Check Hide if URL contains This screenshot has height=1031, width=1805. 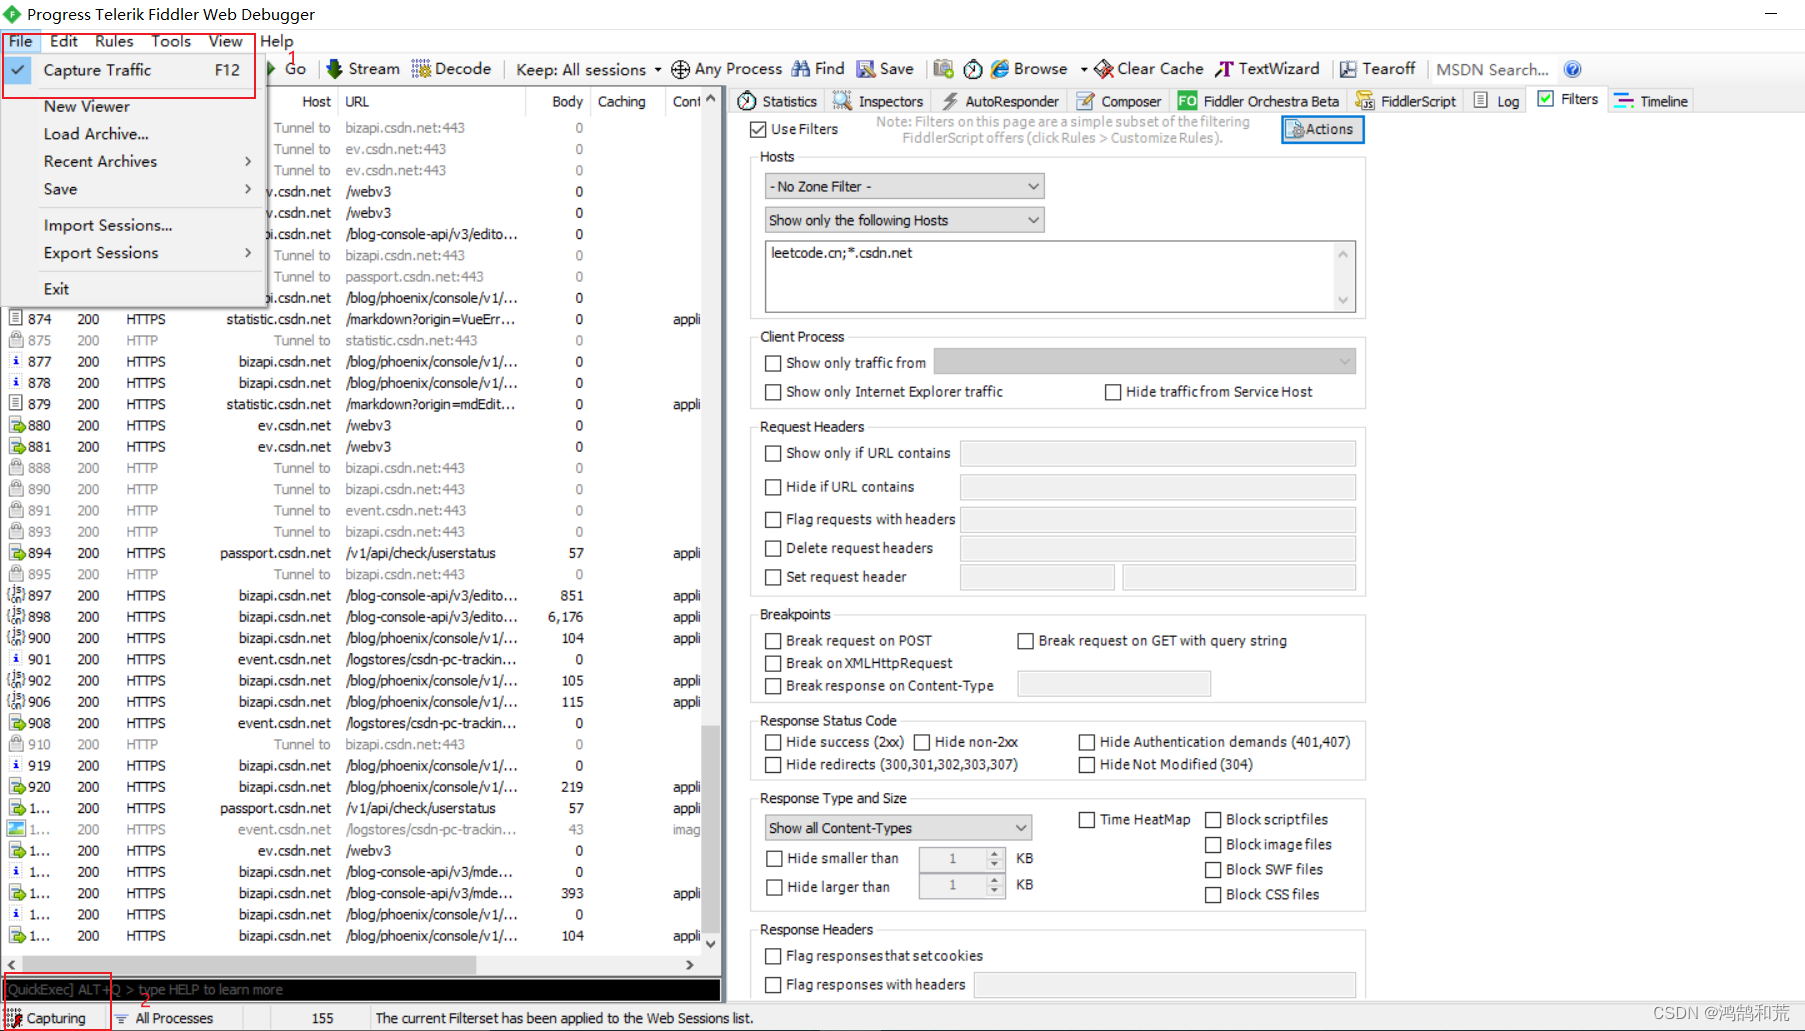(773, 487)
